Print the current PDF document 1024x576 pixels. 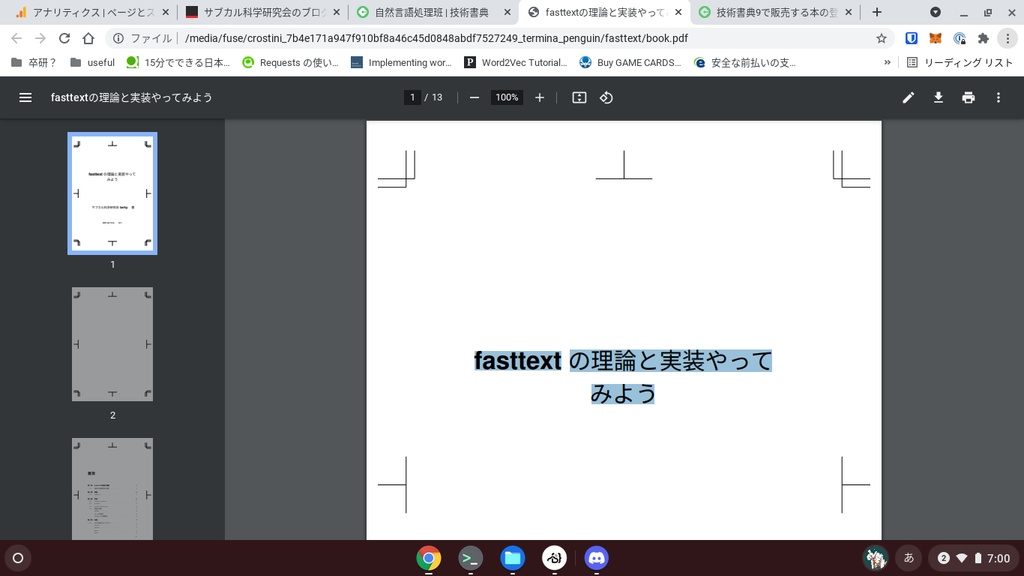click(x=968, y=97)
